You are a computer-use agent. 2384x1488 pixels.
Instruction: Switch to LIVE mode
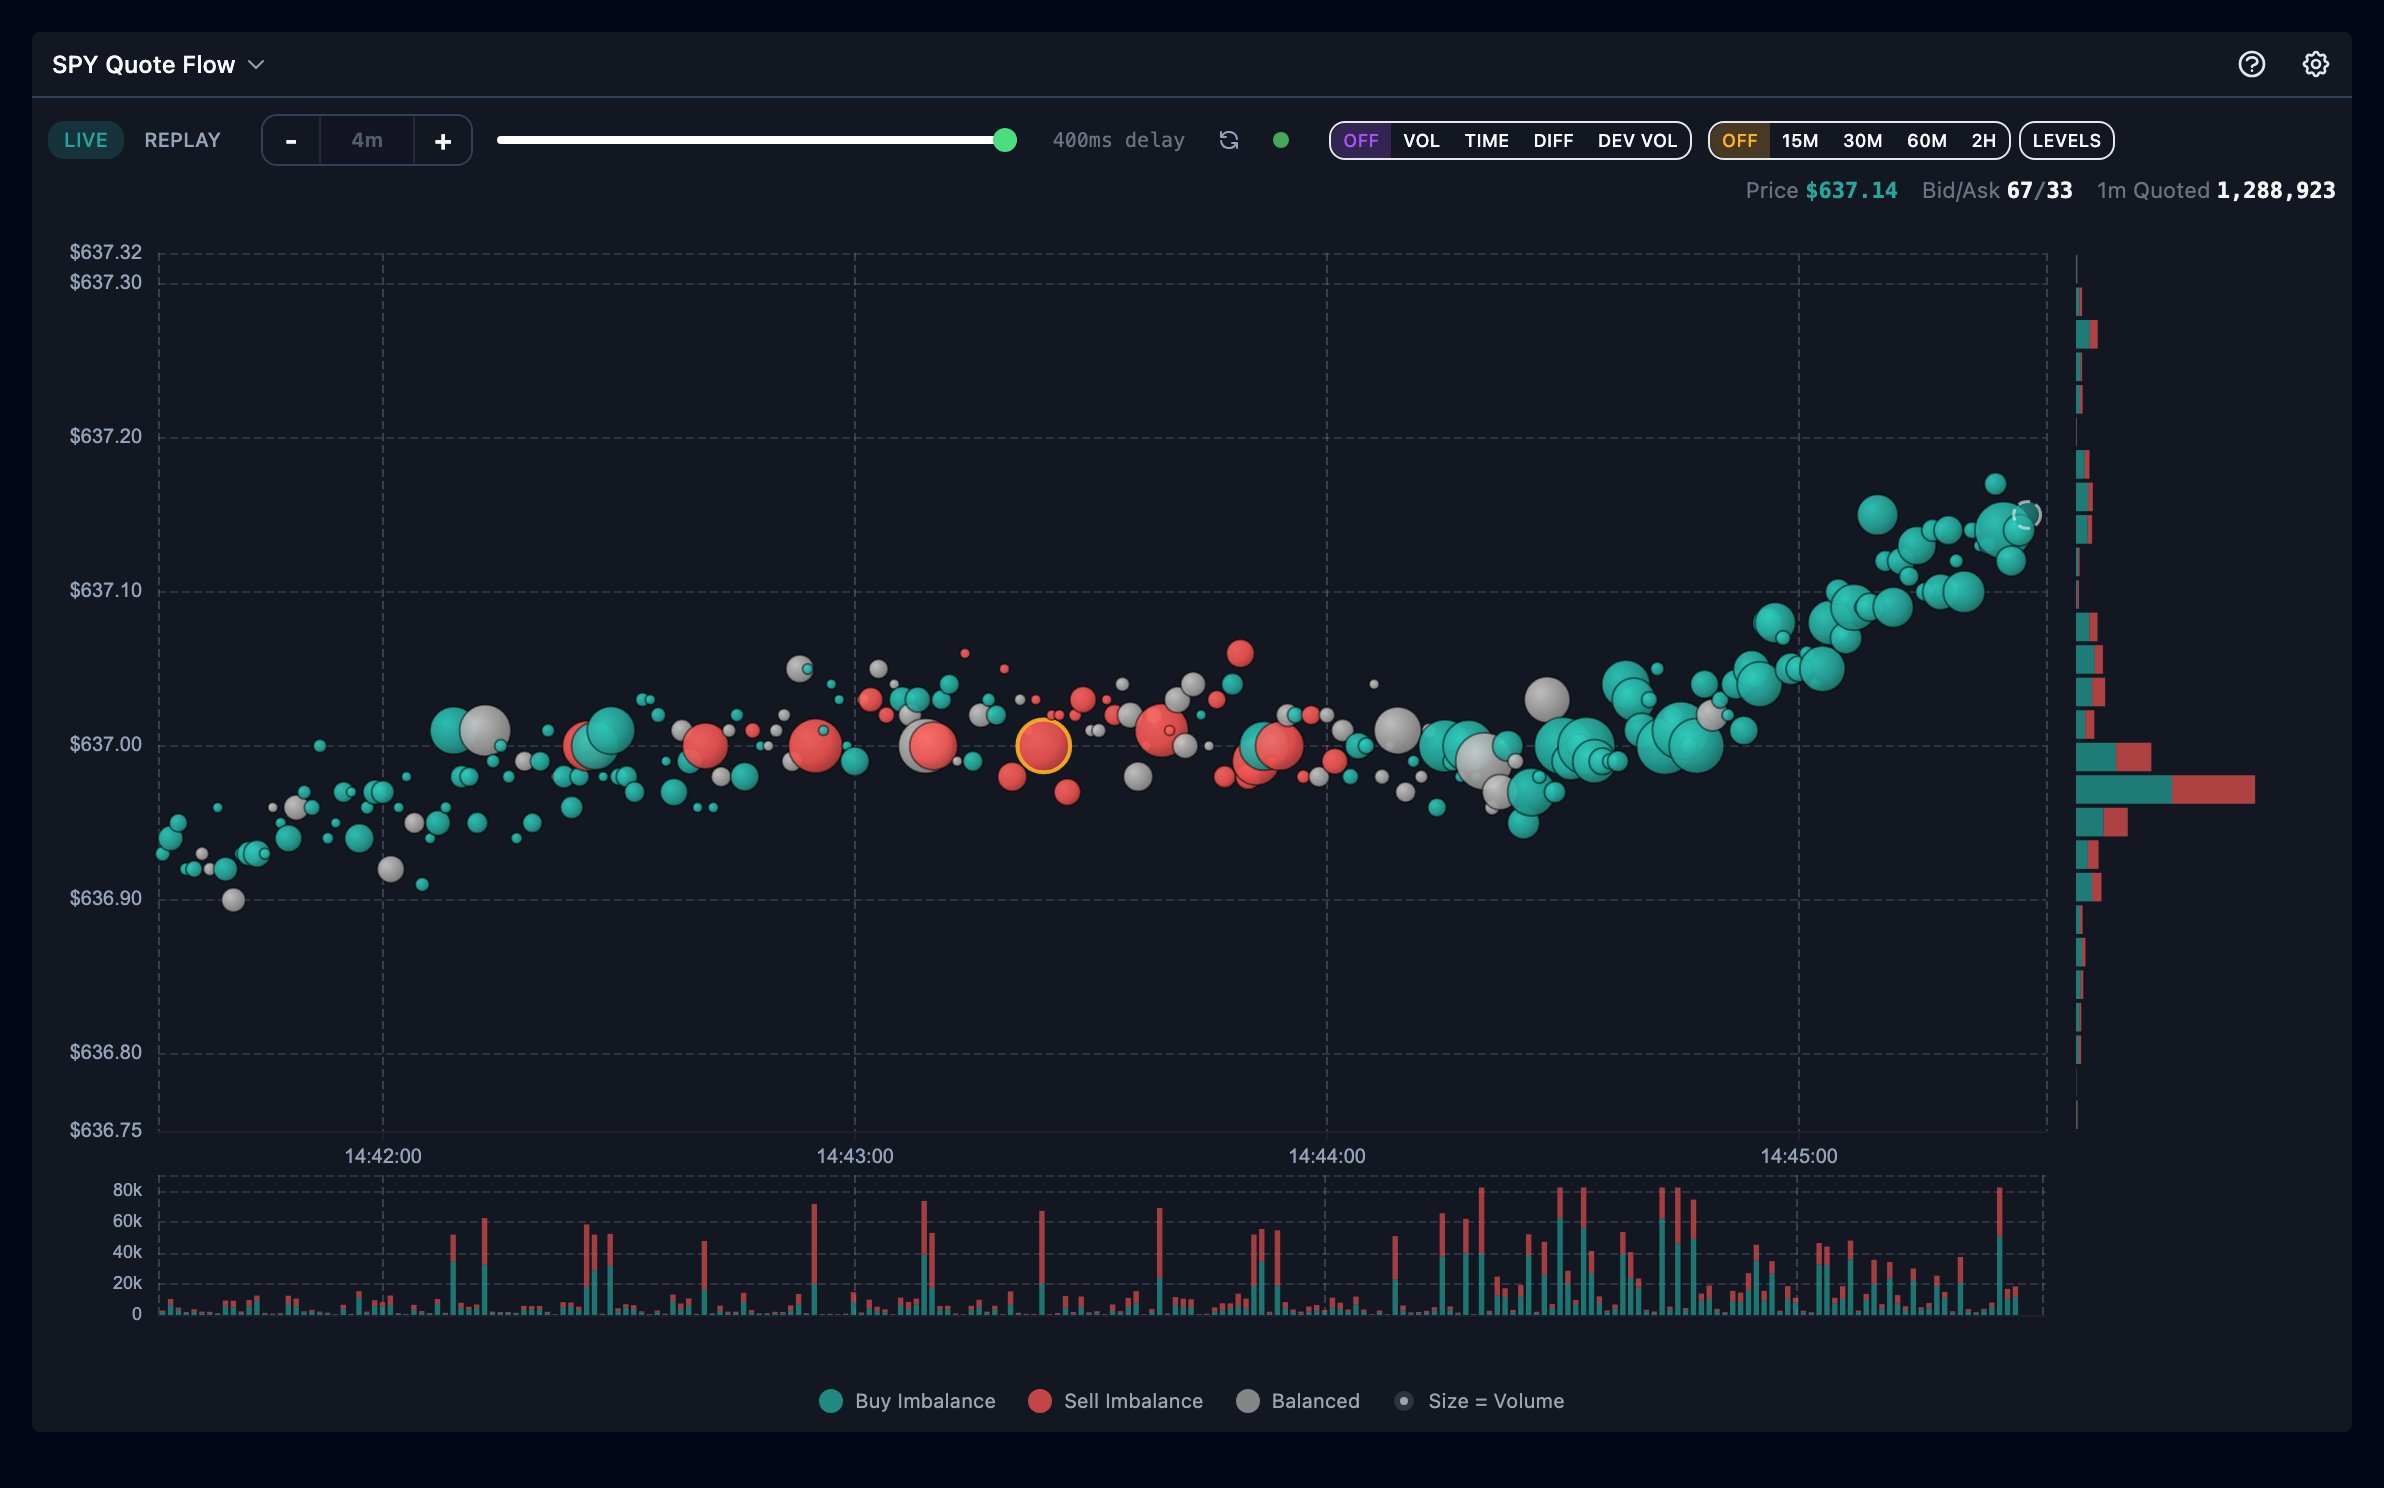pos(85,140)
